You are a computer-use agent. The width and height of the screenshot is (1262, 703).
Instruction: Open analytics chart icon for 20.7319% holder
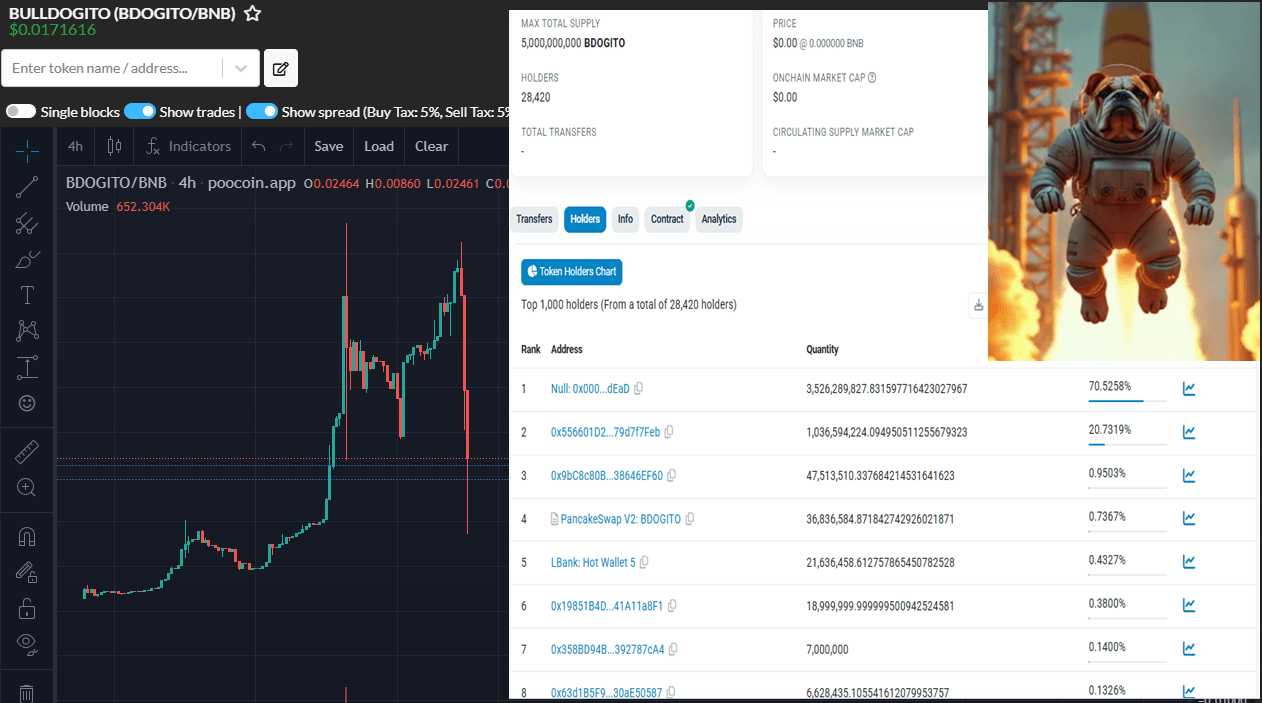(x=1189, y=432)
